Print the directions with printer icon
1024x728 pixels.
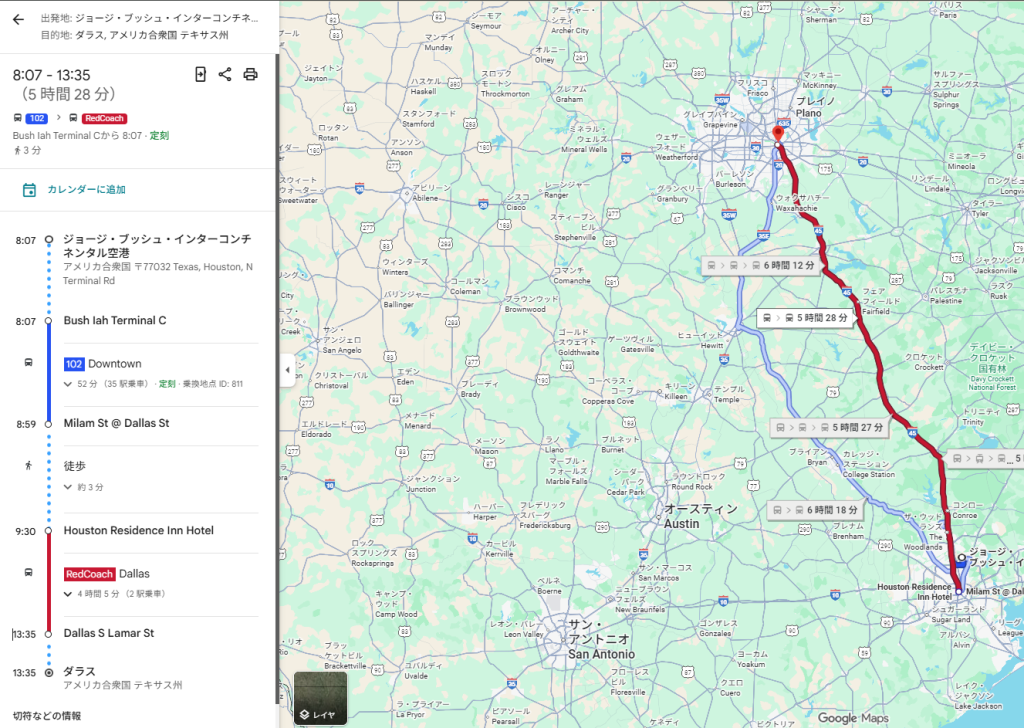pyautogui.click(x=250, y=74)
